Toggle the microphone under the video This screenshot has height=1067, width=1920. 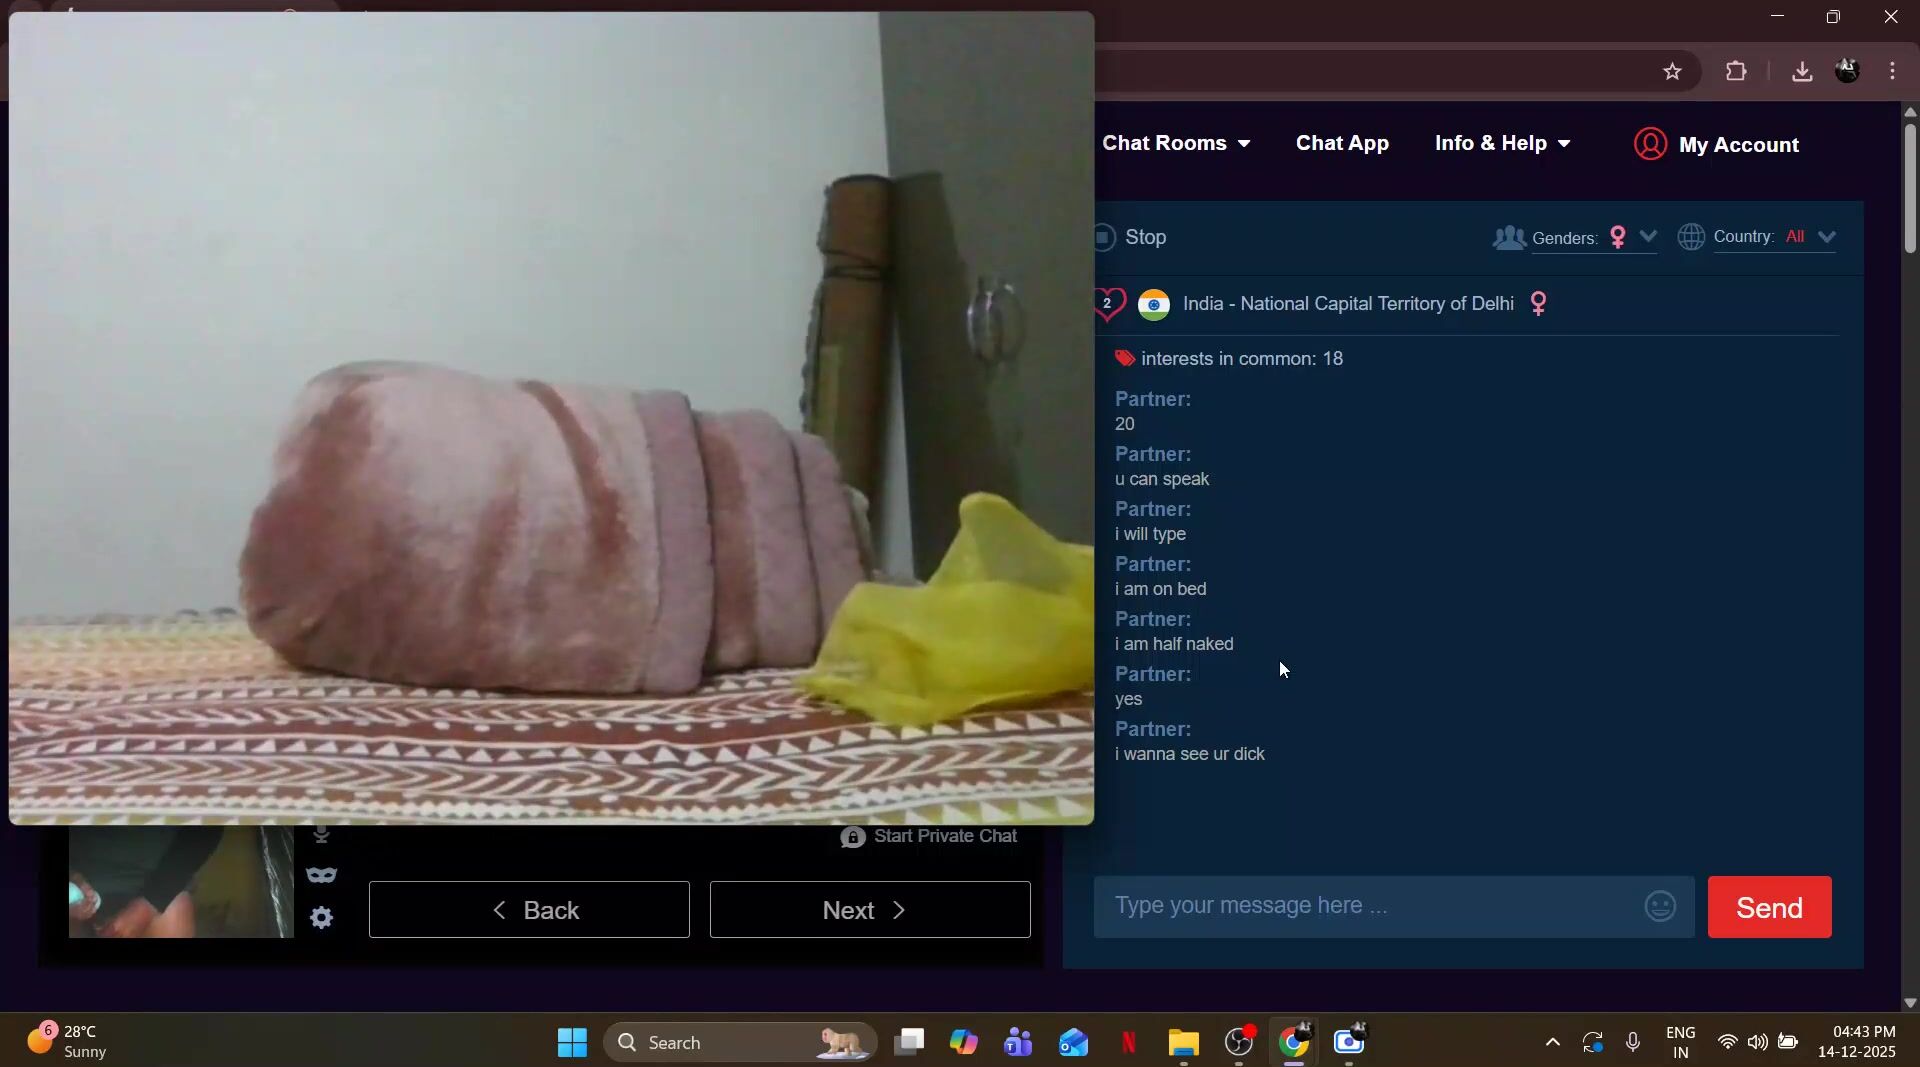321,834
